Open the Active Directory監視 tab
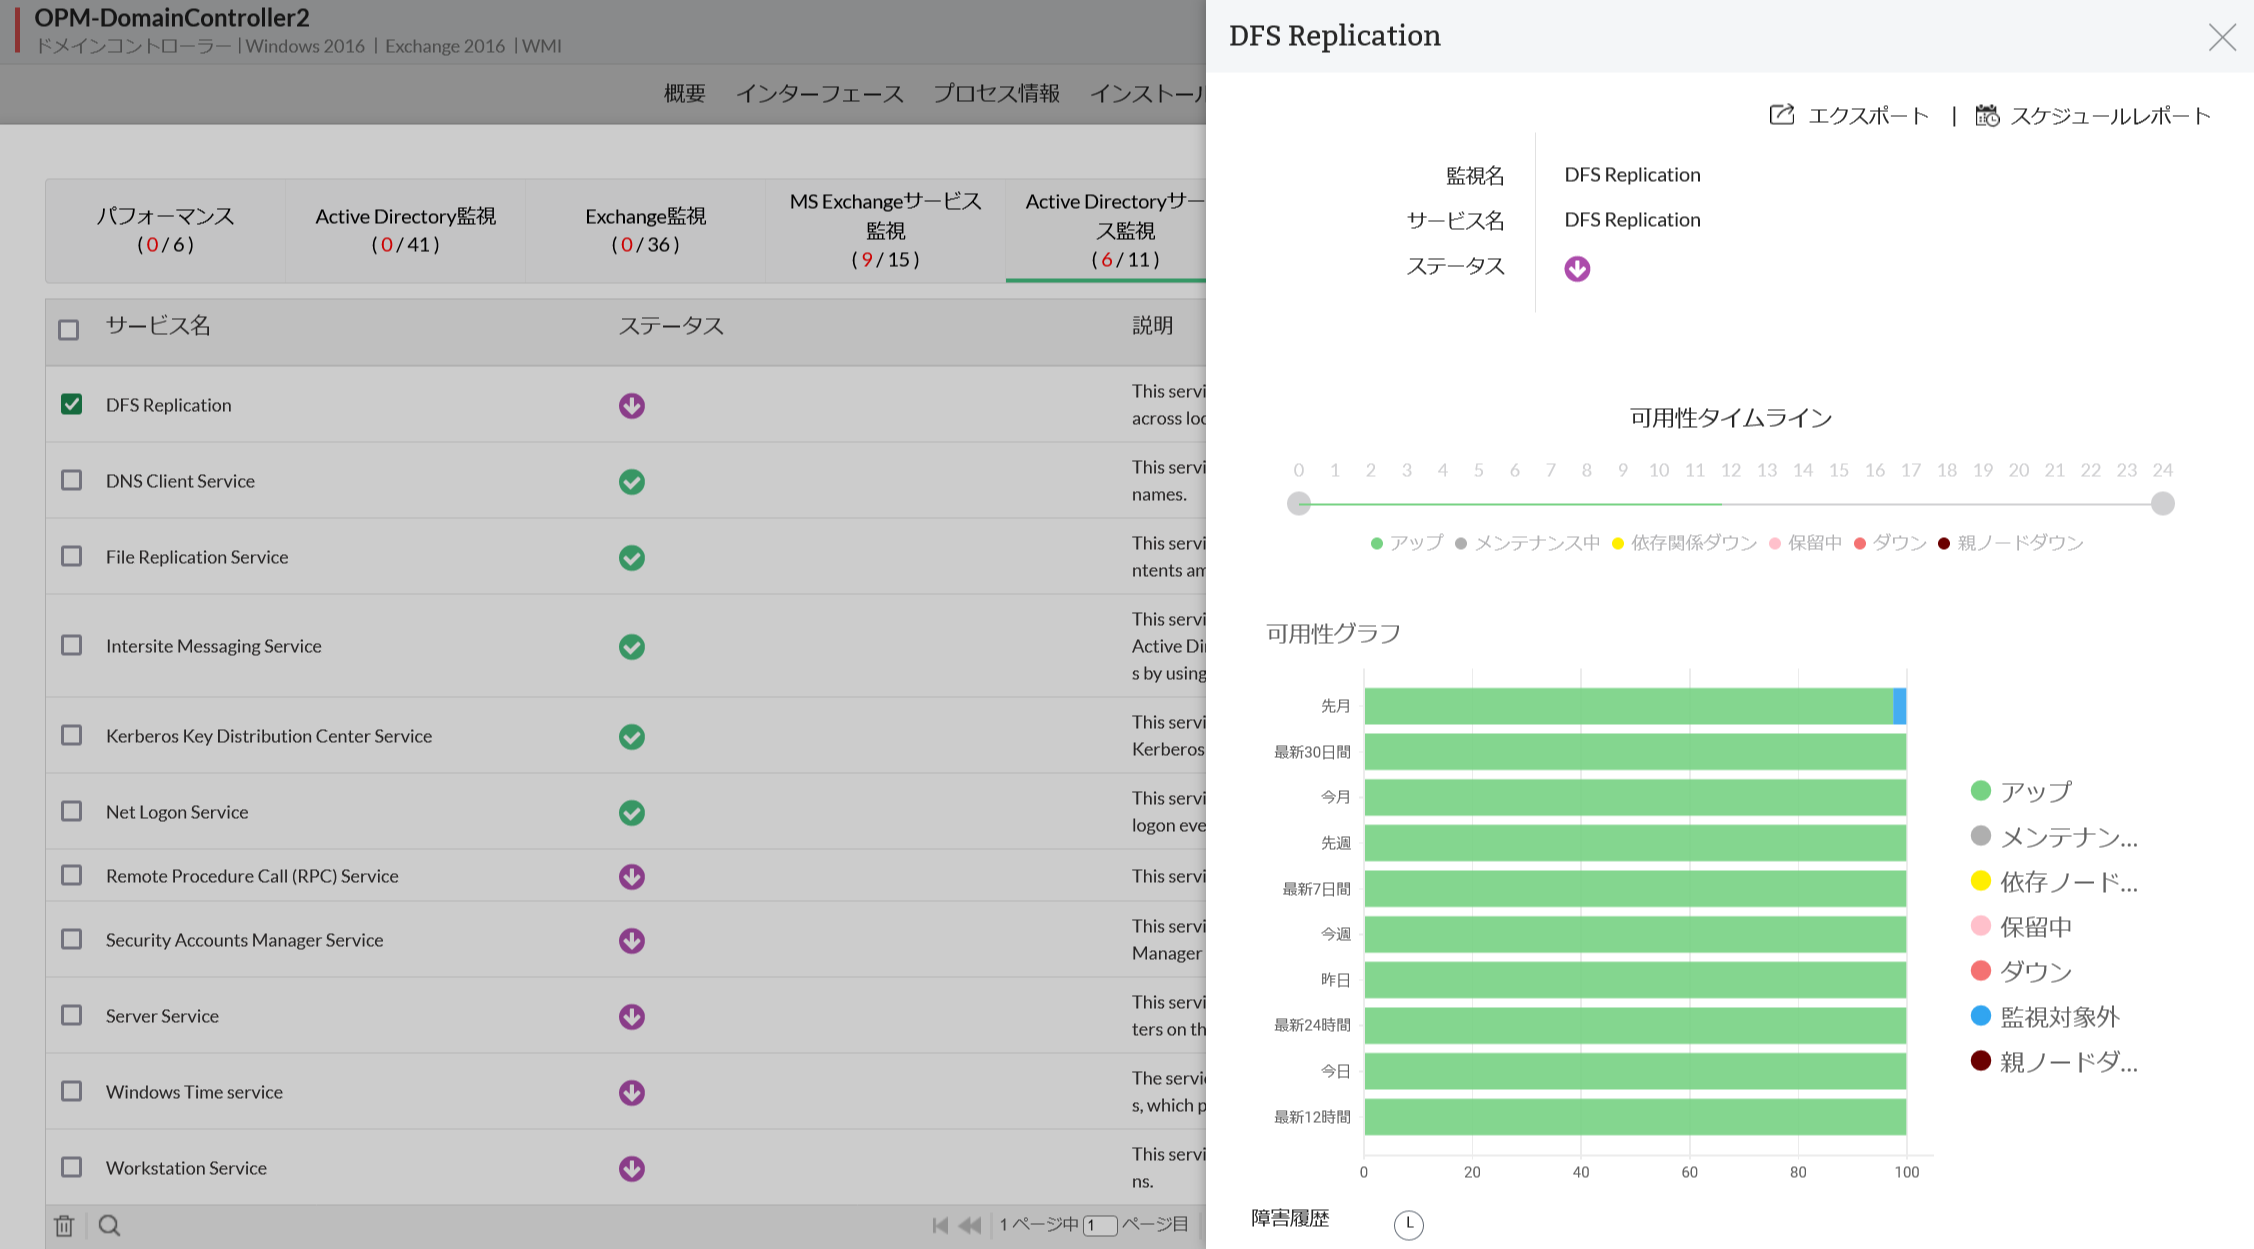Viewport: 2254px width, 1249px height. coord(405,230)
